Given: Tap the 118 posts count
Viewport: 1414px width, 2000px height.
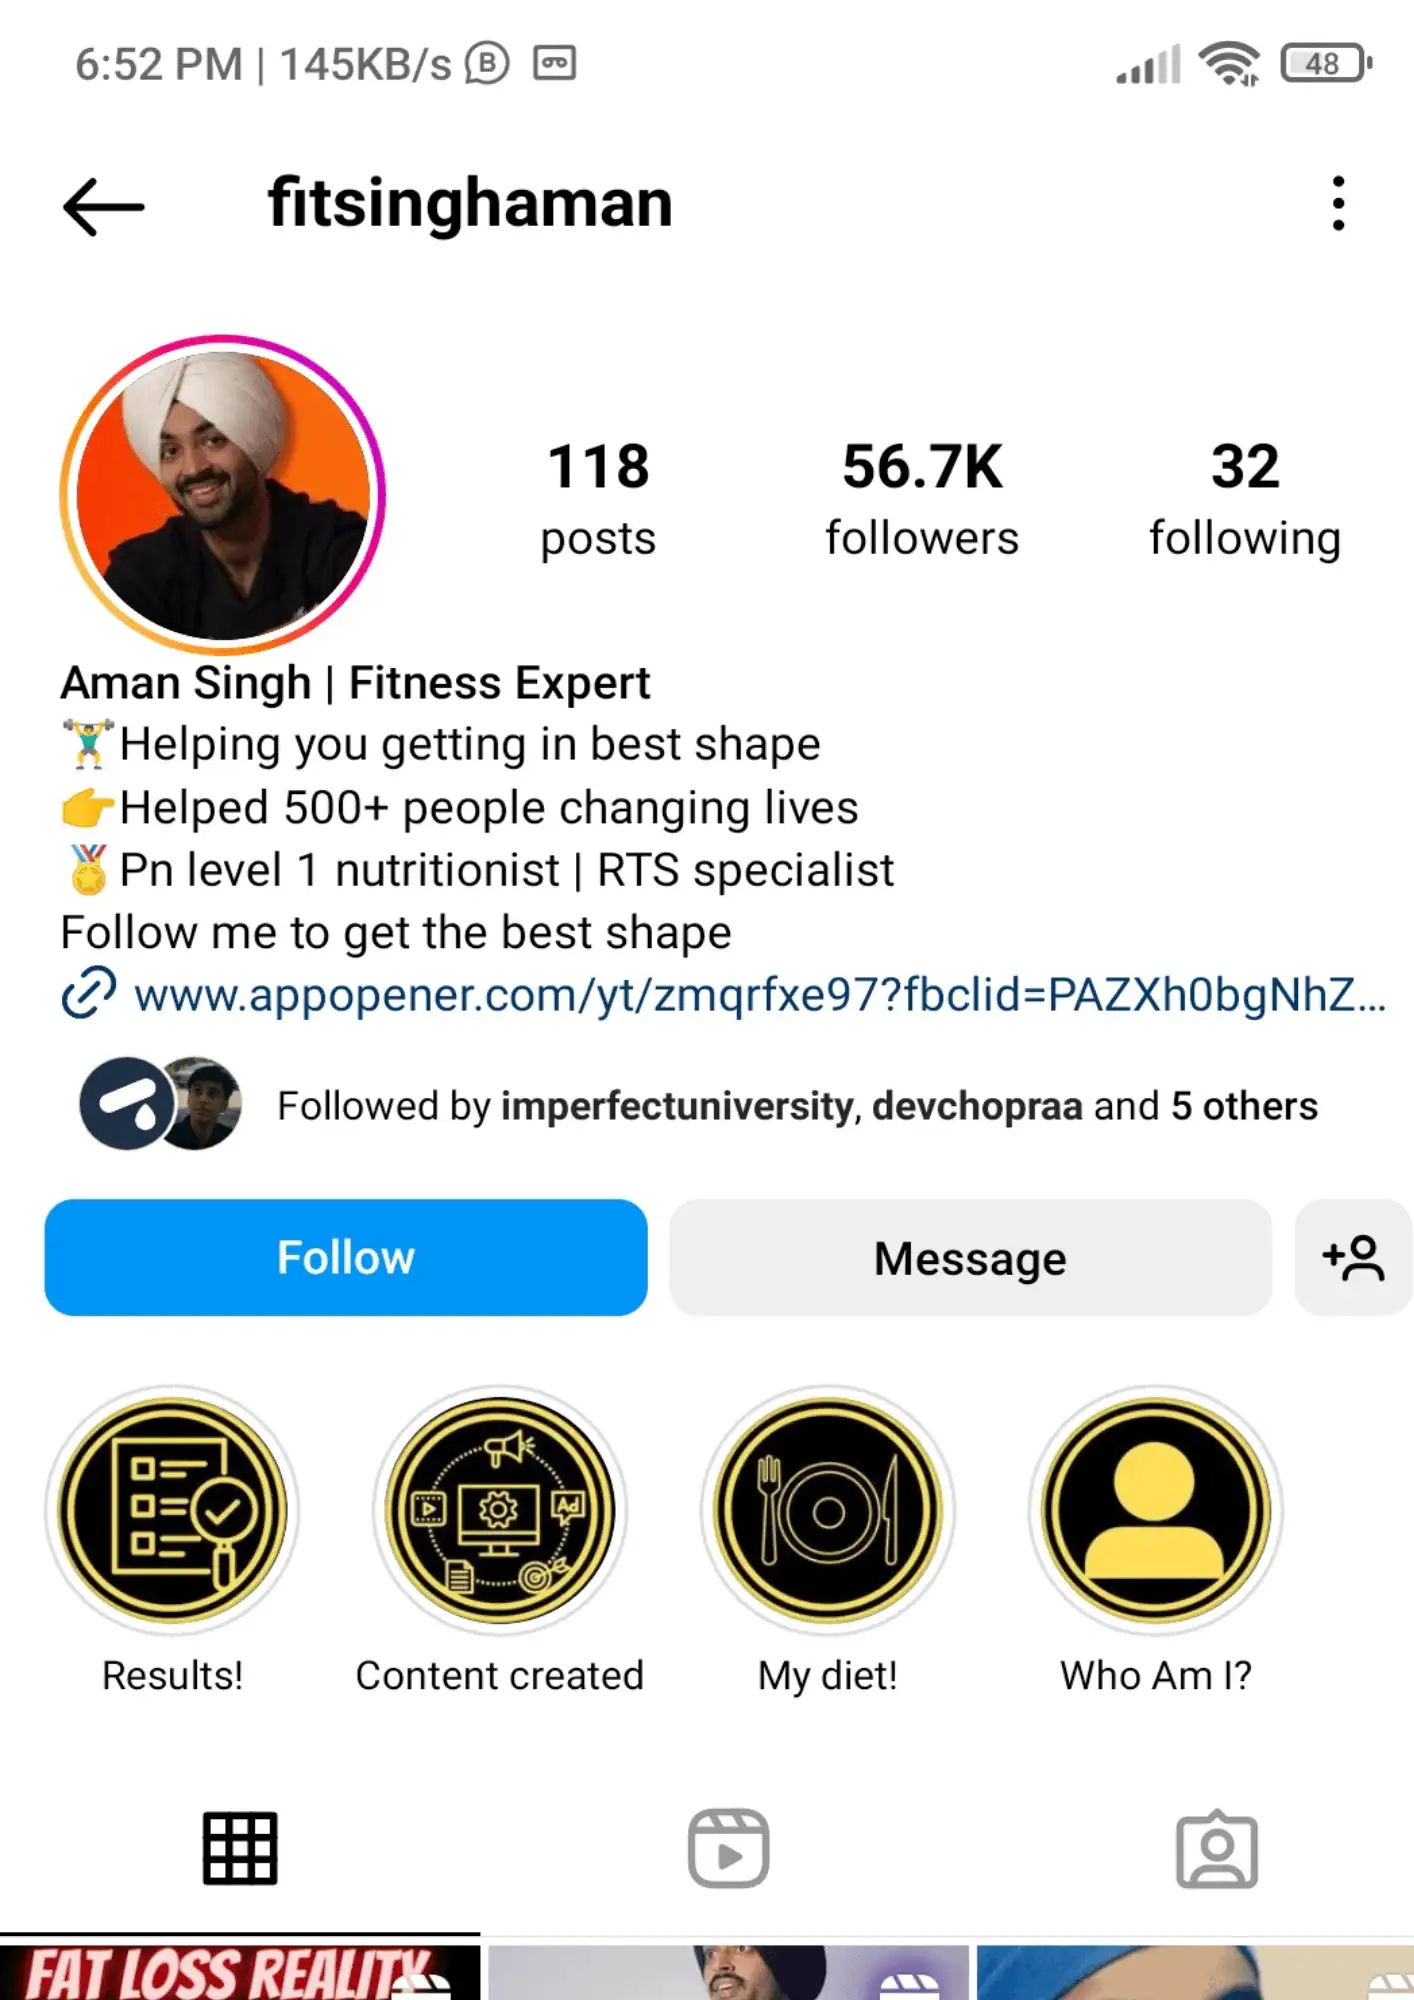Looking at the screenshot, I should [598, 499].
